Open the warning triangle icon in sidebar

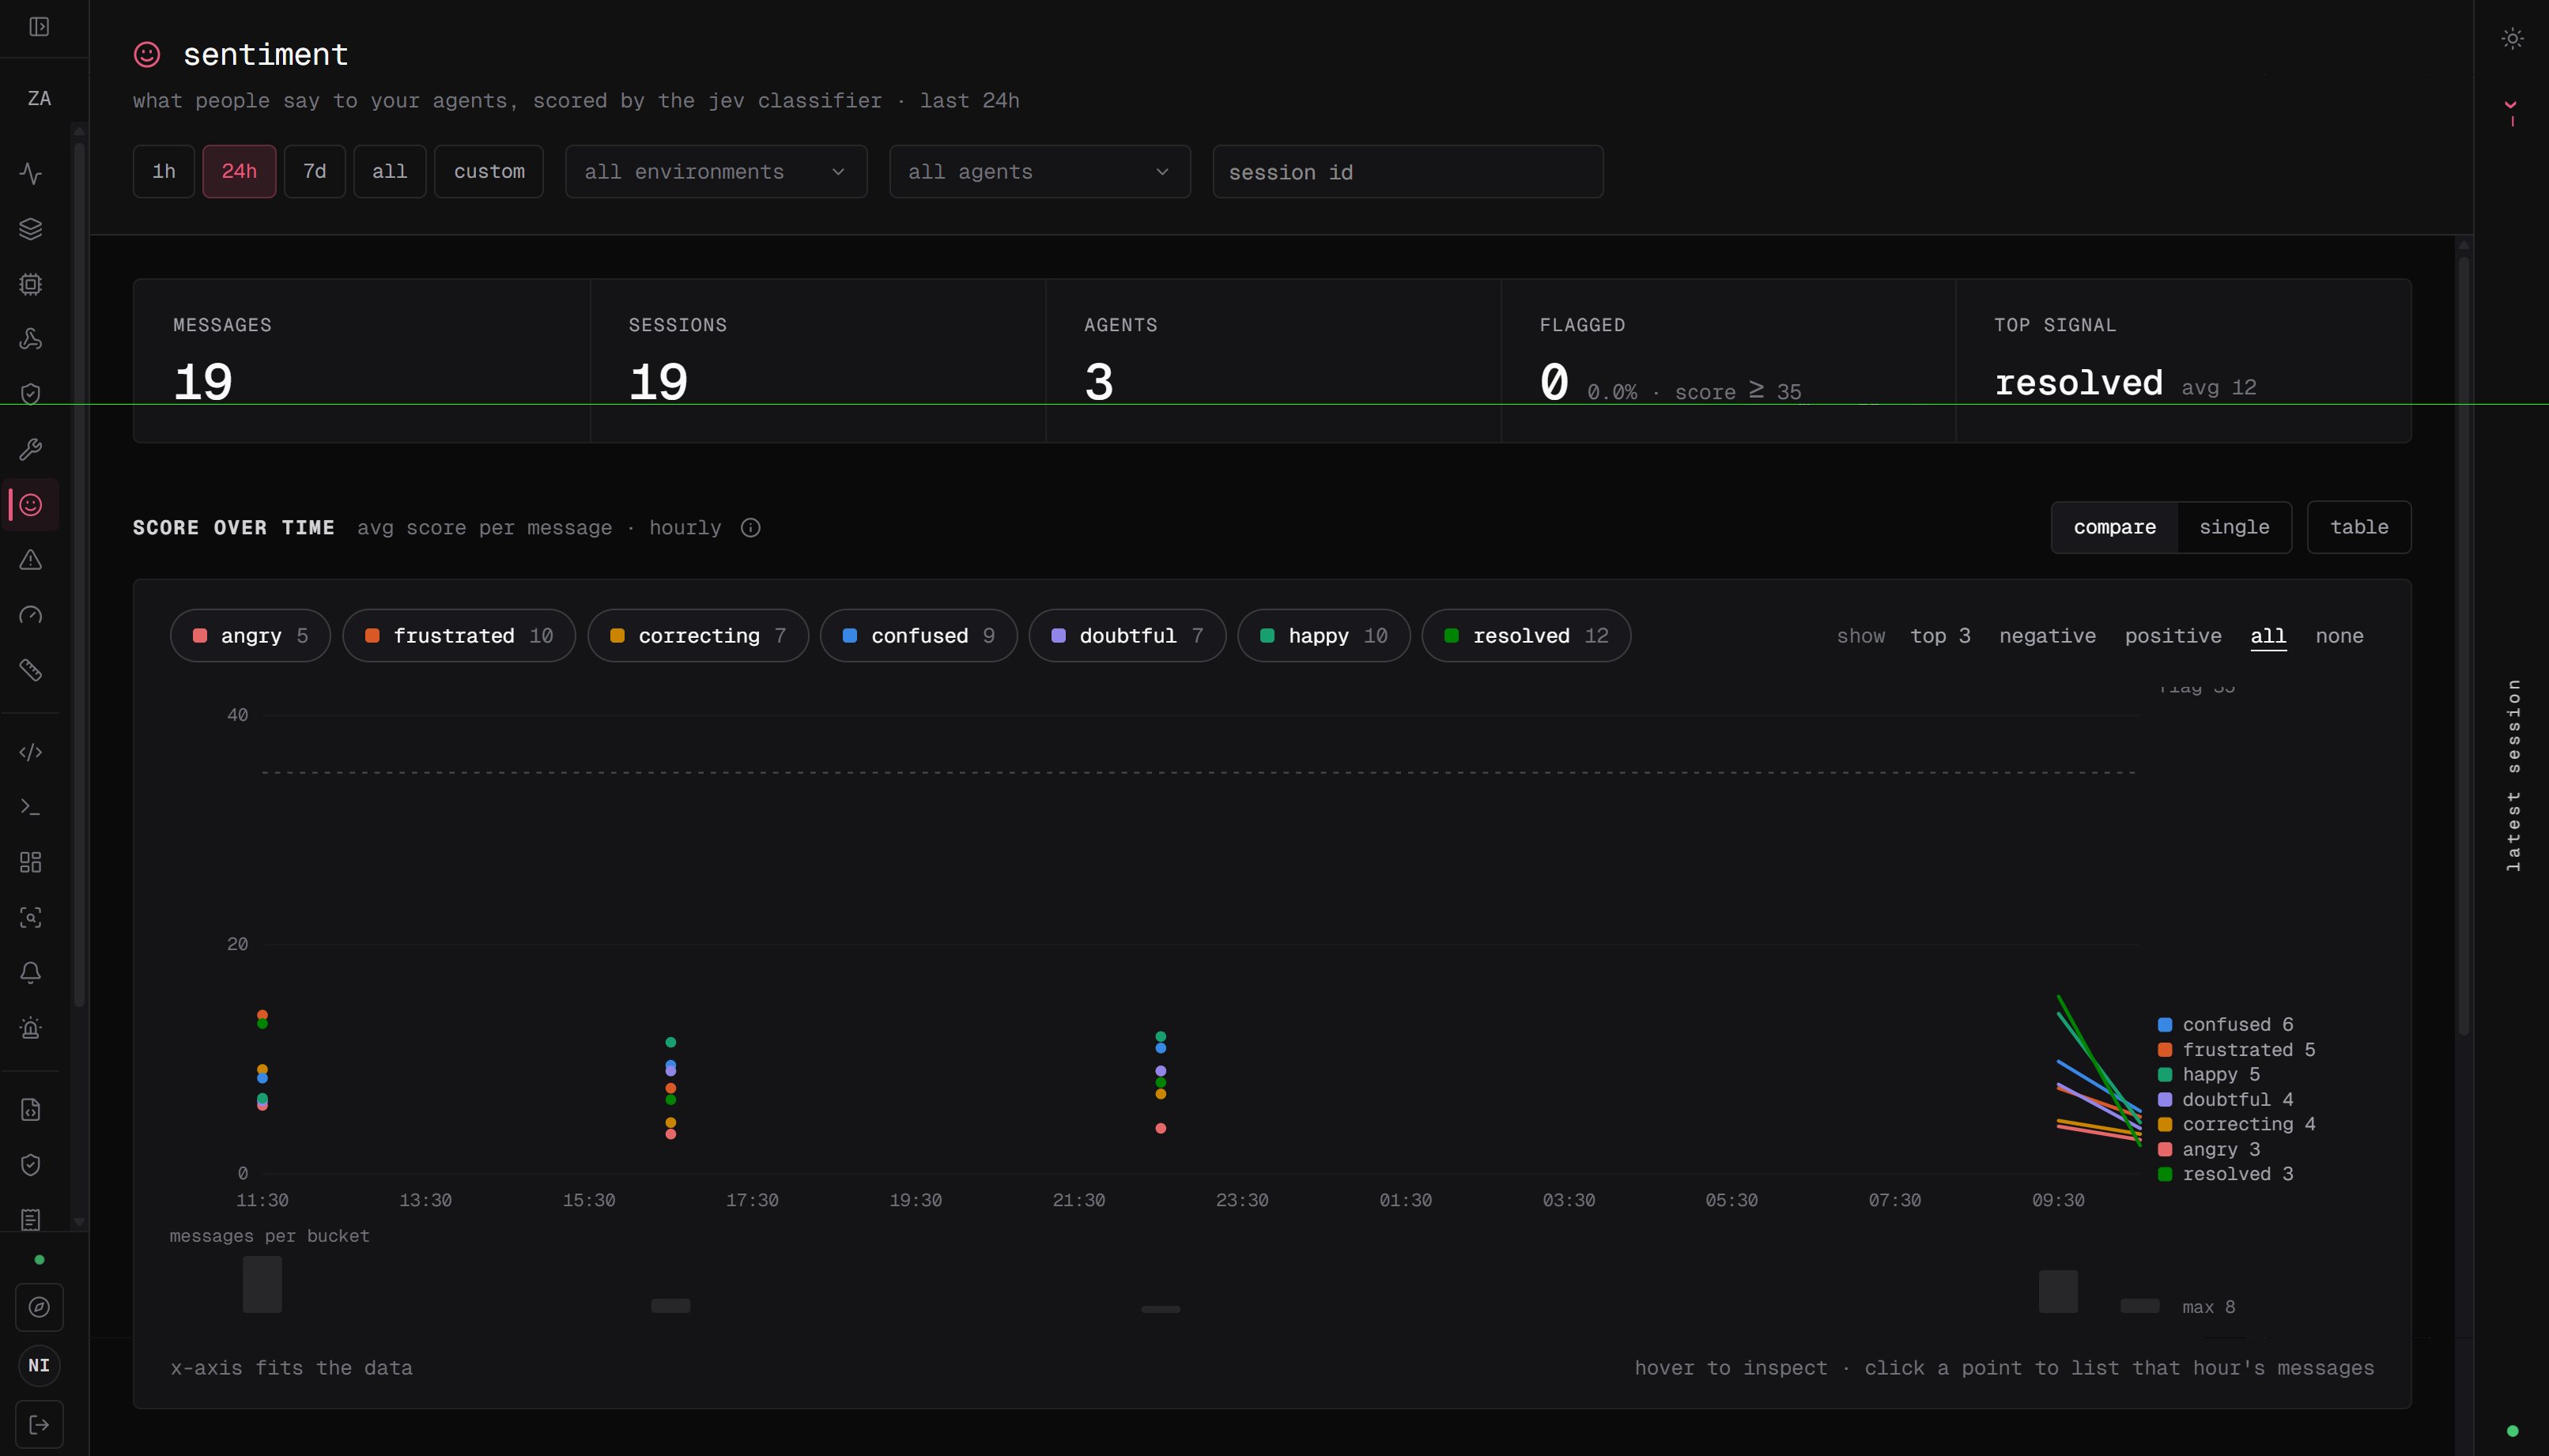tap(31, 560)
